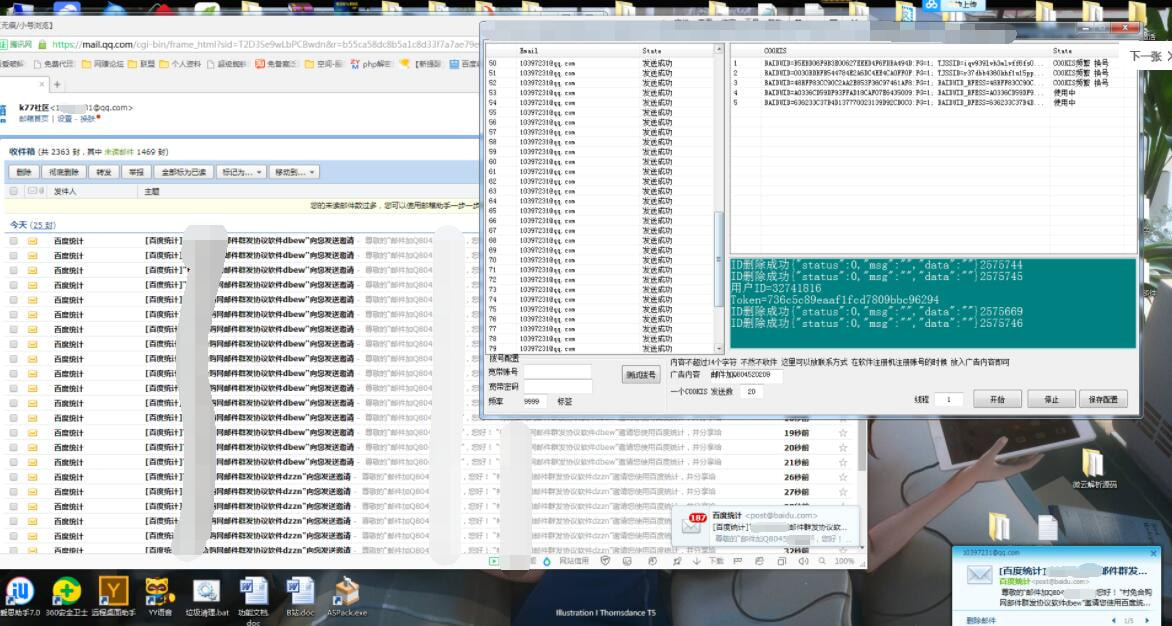This screenshot has width=1172, height=626.
Task: Click the 测试拨号 button
Action: click(x=641, y=374)
